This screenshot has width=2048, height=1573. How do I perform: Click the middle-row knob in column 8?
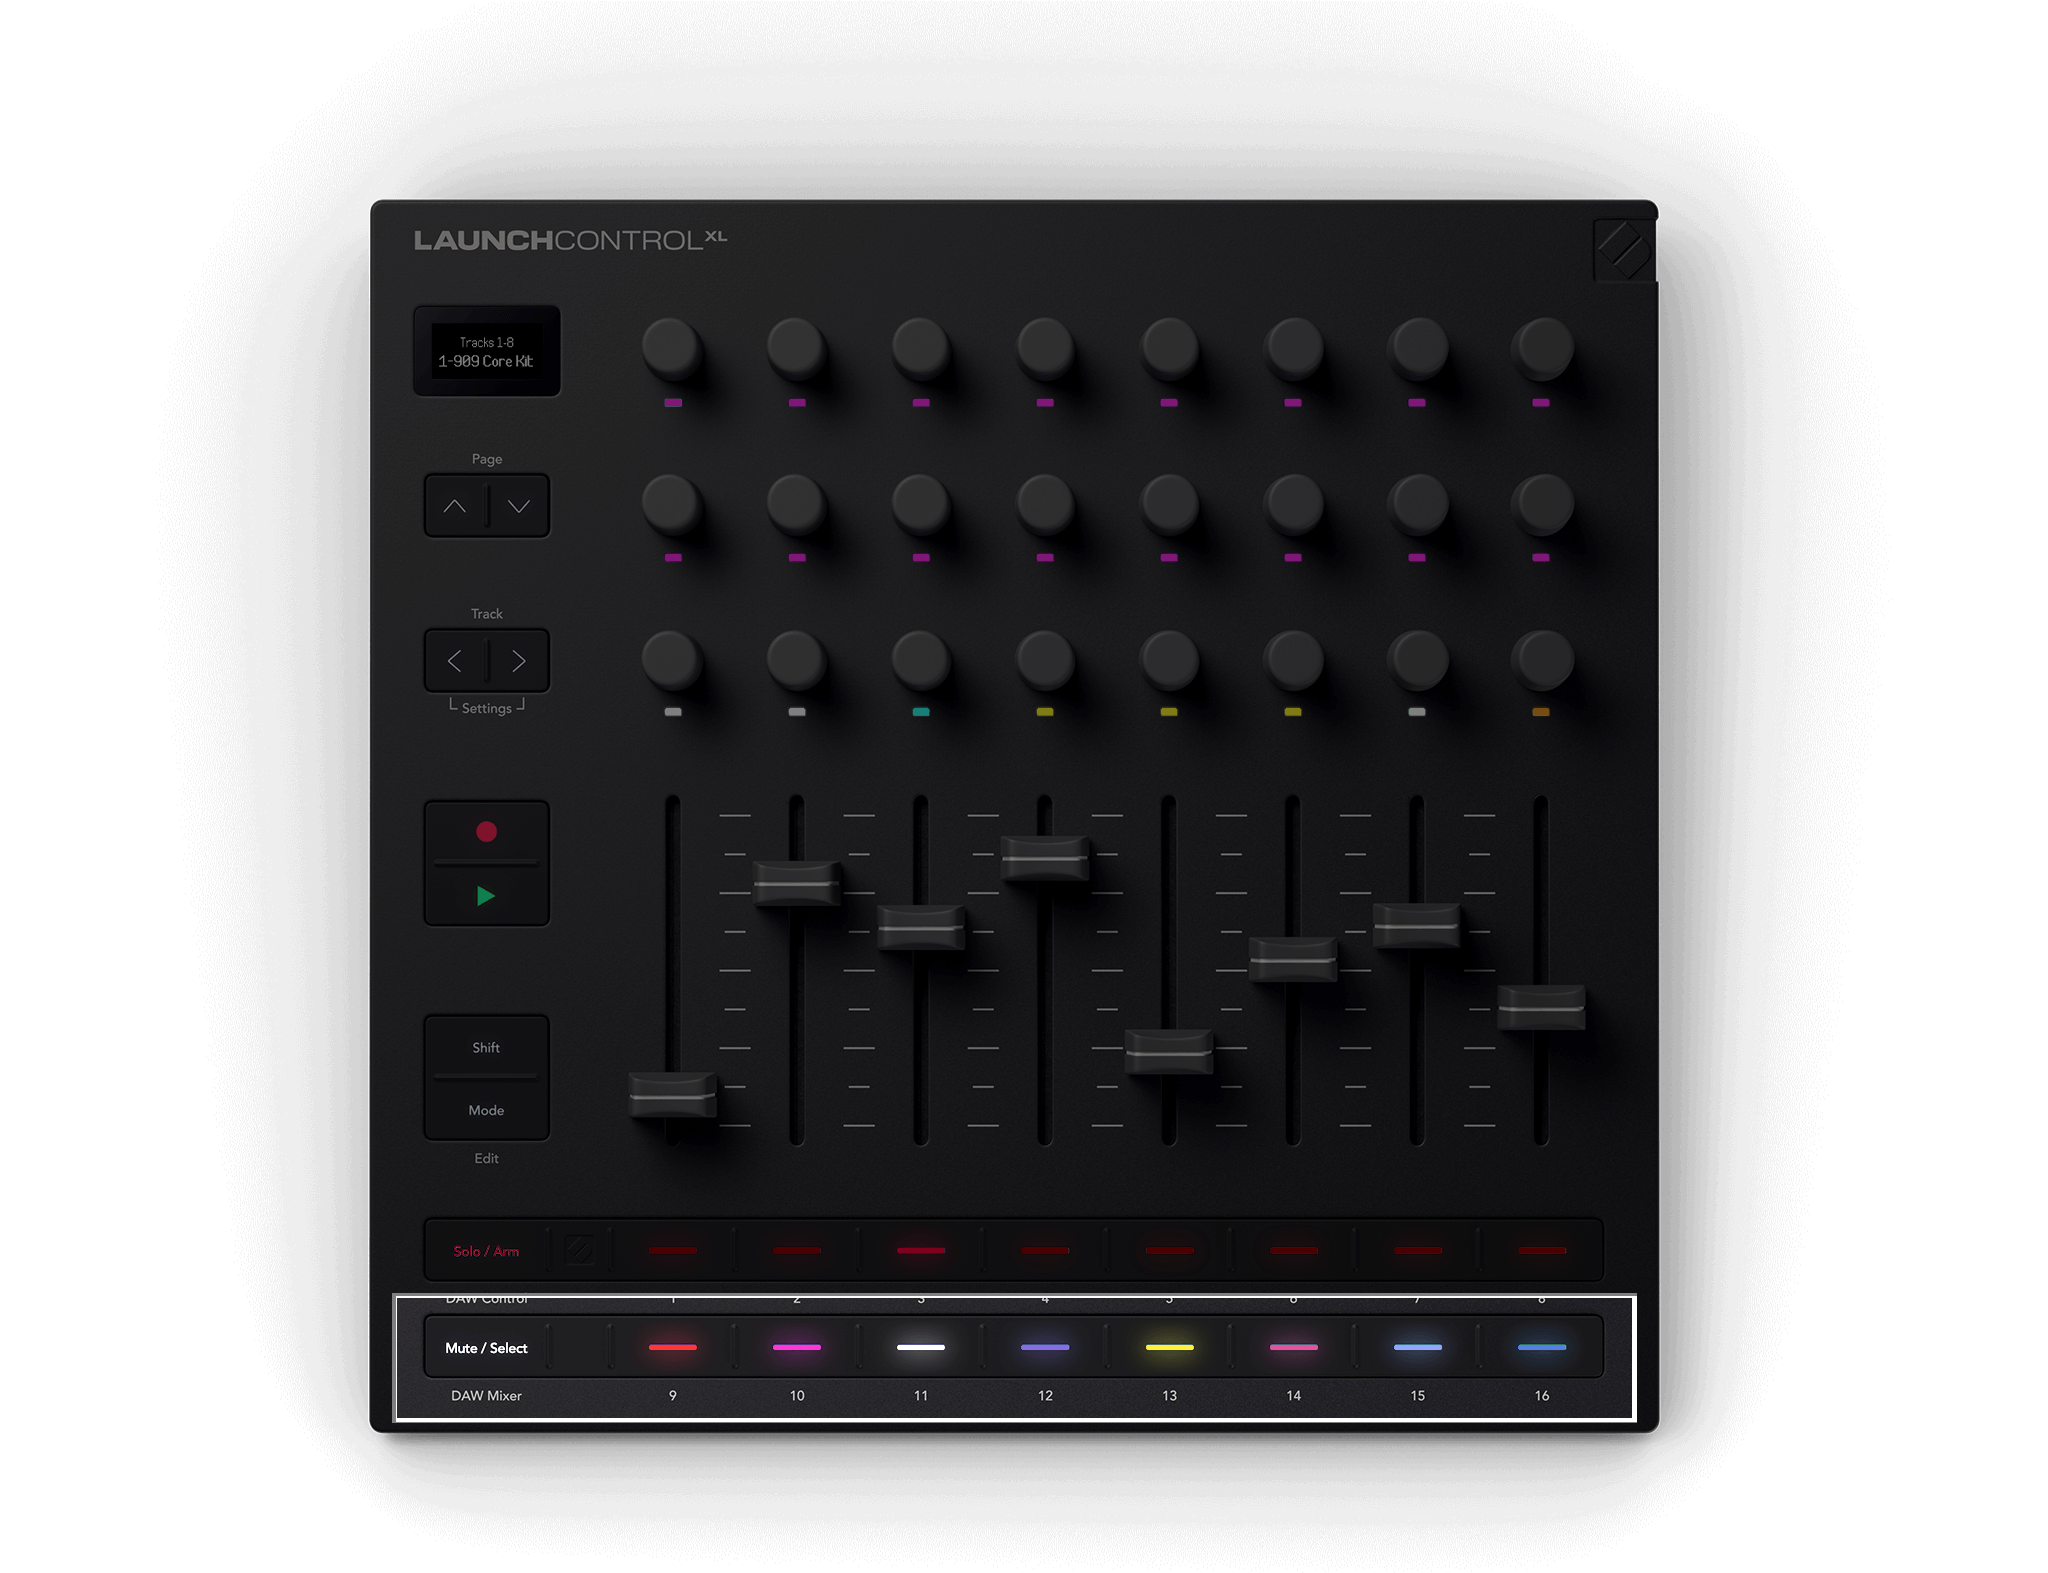1542,503
